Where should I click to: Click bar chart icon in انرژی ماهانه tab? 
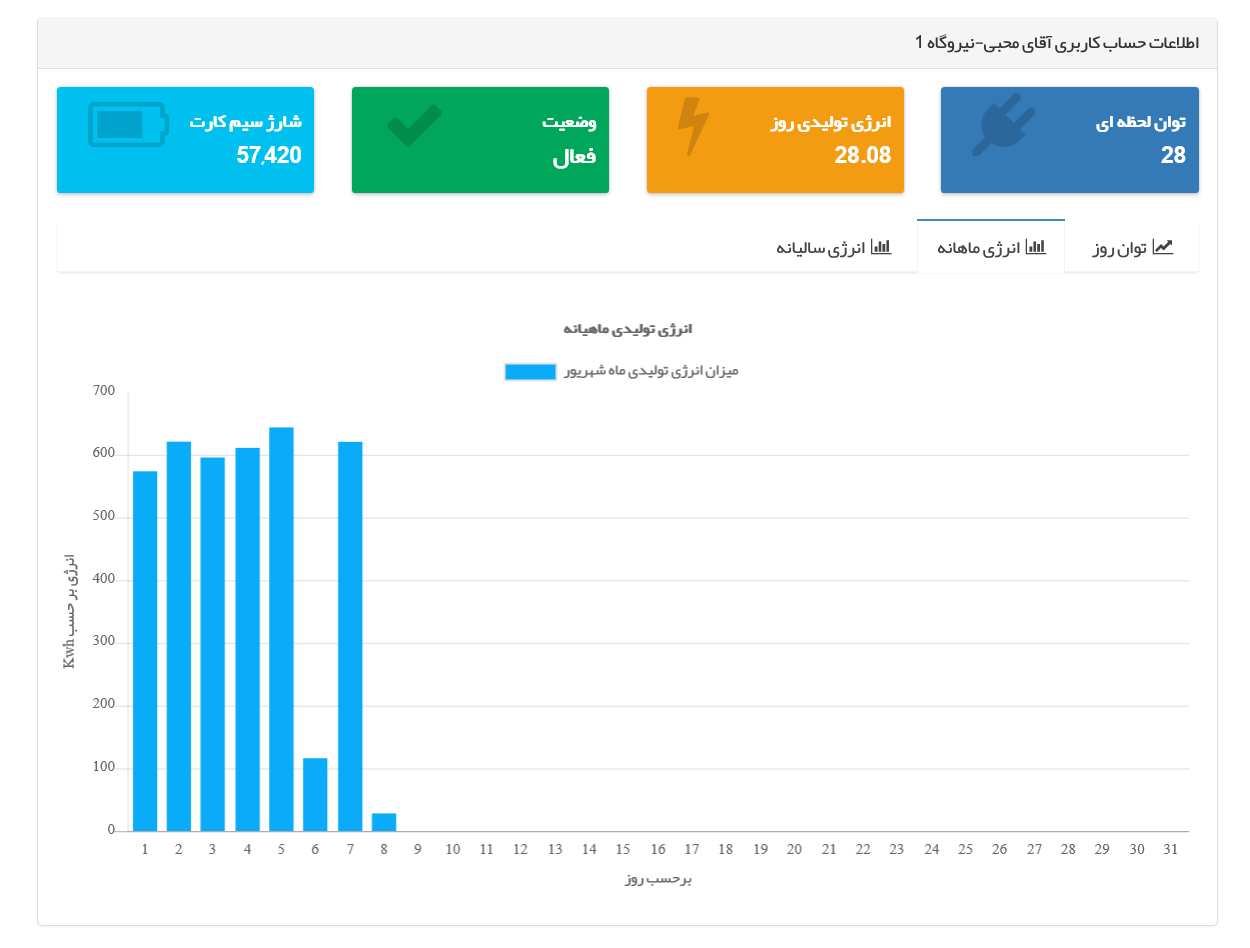click(1036, 247)
